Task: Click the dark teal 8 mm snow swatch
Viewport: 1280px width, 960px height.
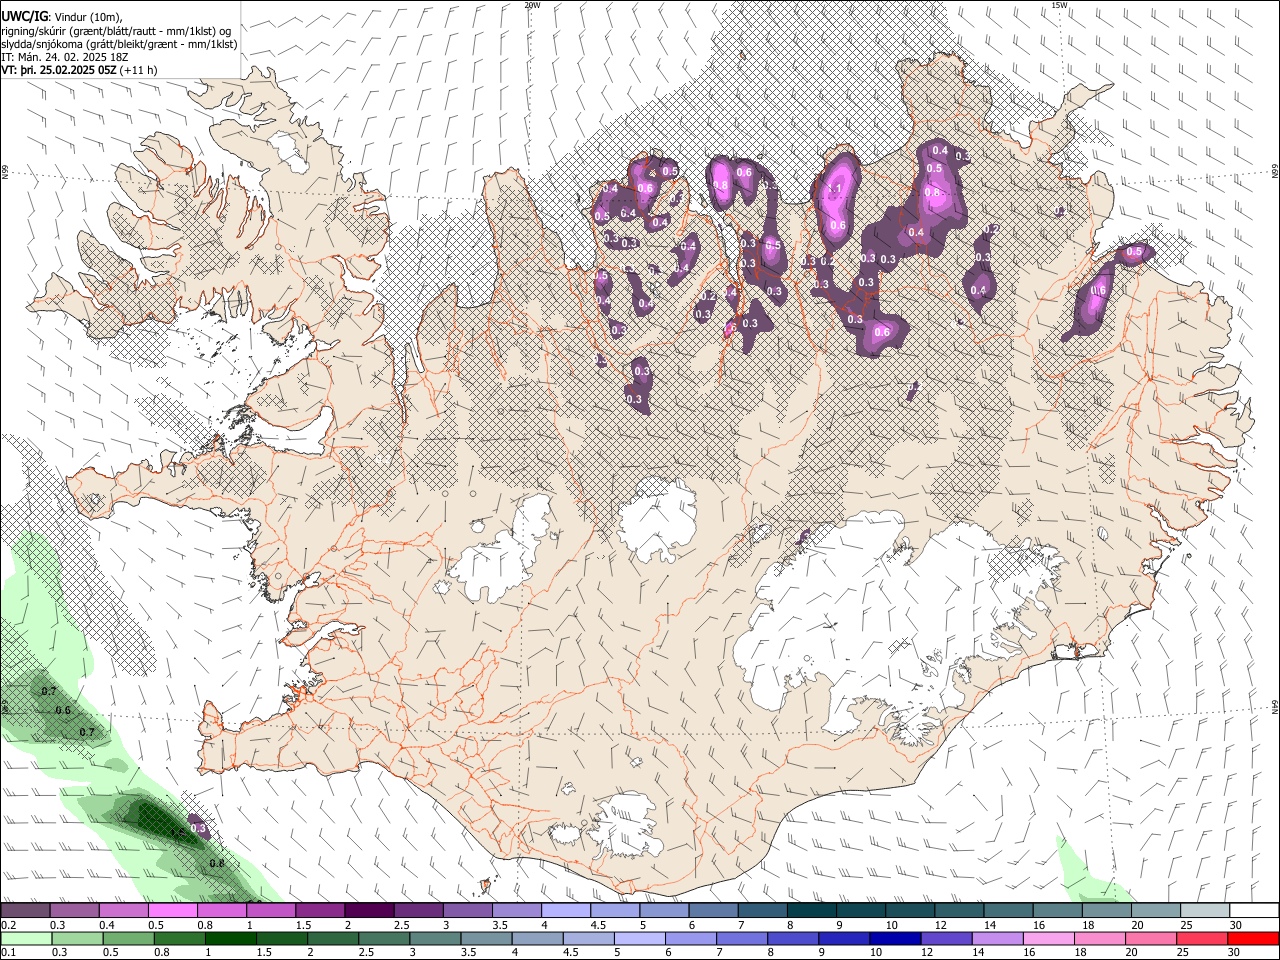Action: tap(812, 911)
